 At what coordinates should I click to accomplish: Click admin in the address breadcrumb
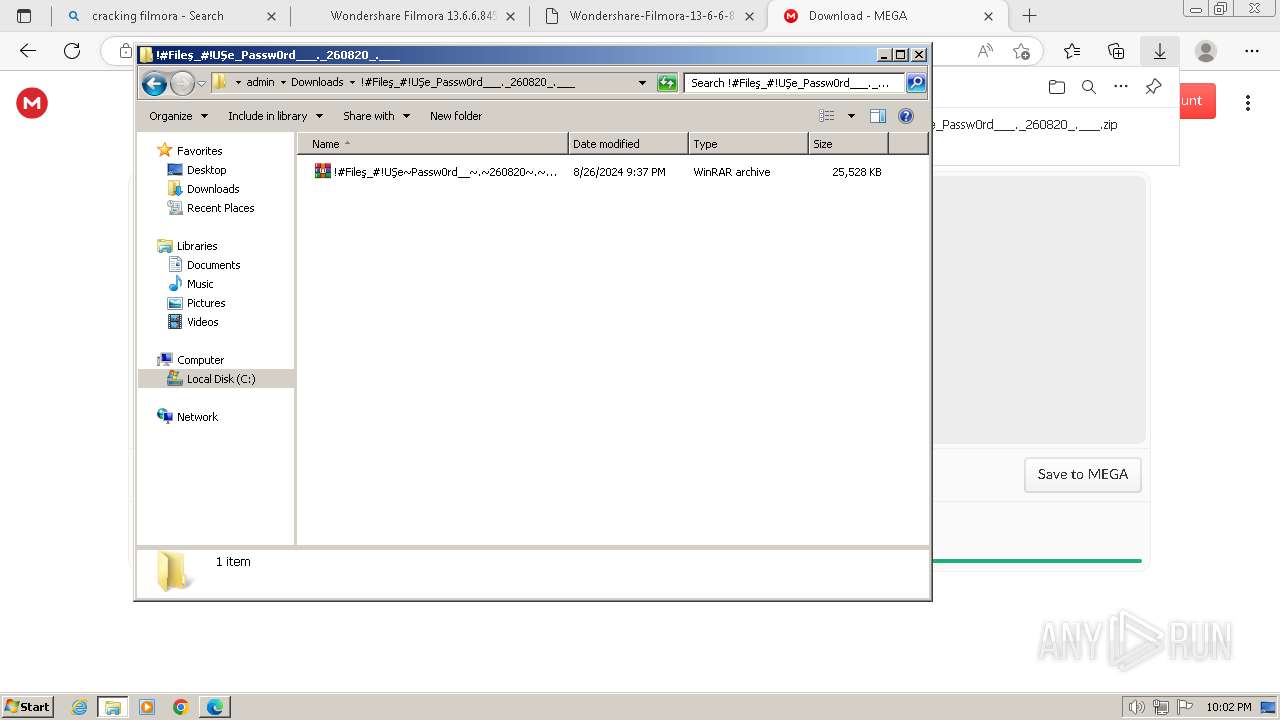pos(260,83)
